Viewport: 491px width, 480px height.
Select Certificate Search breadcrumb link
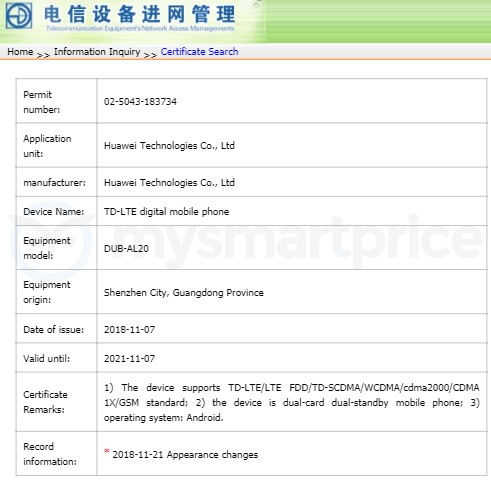(199, 52)
